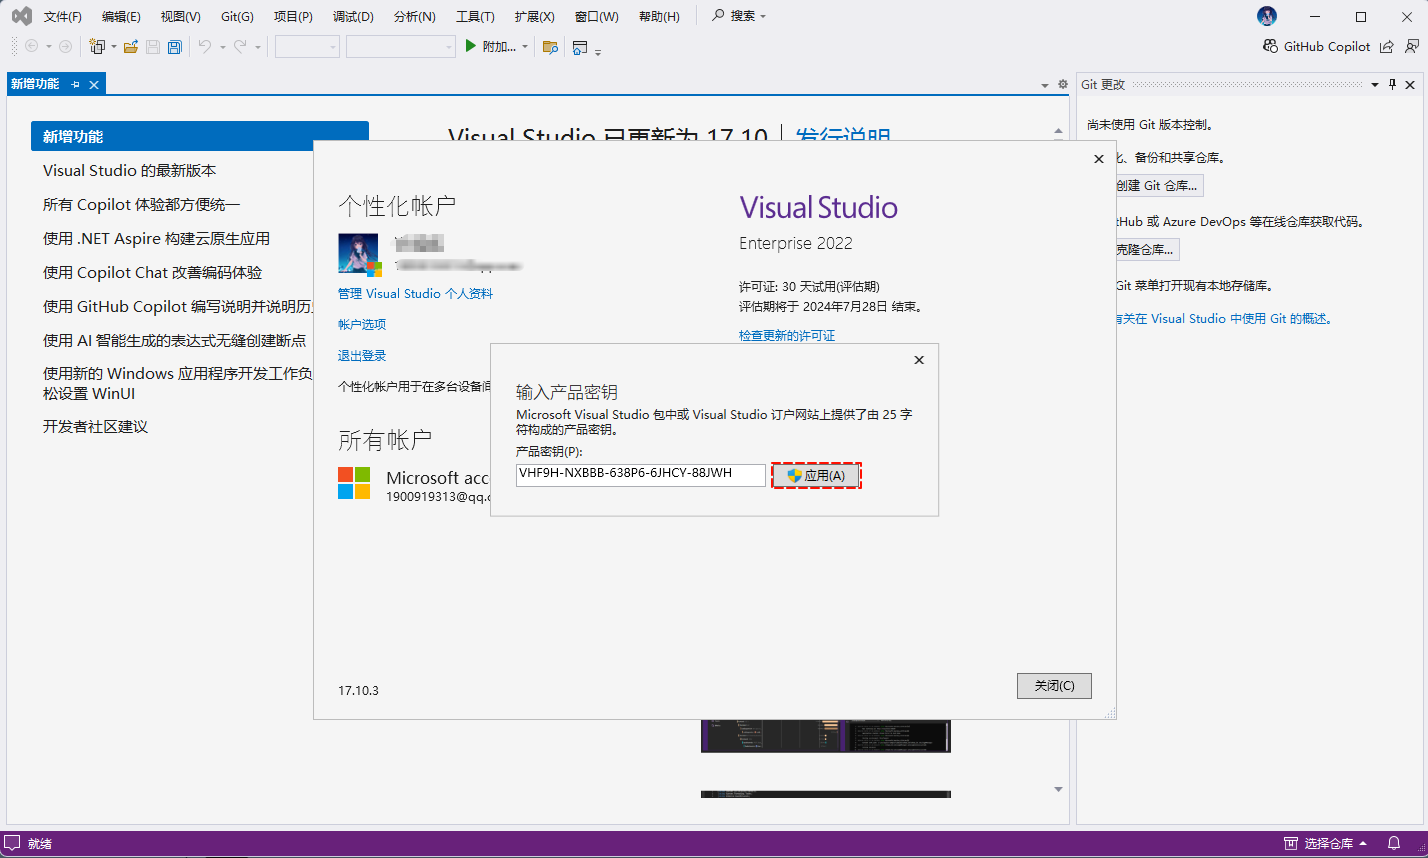
Task: Click the Undo icon on the toolbar
Action: pyautogui.click(x=204, y=46)
